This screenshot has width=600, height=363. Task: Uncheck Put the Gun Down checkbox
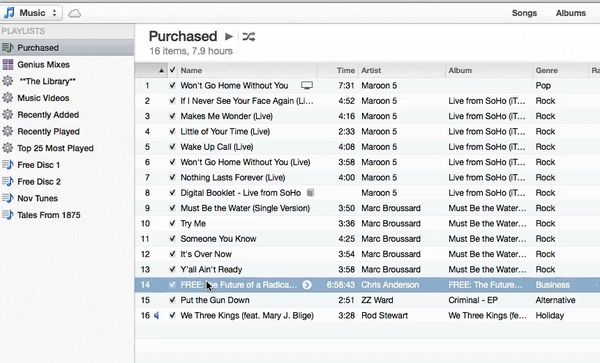pos(173,300)
